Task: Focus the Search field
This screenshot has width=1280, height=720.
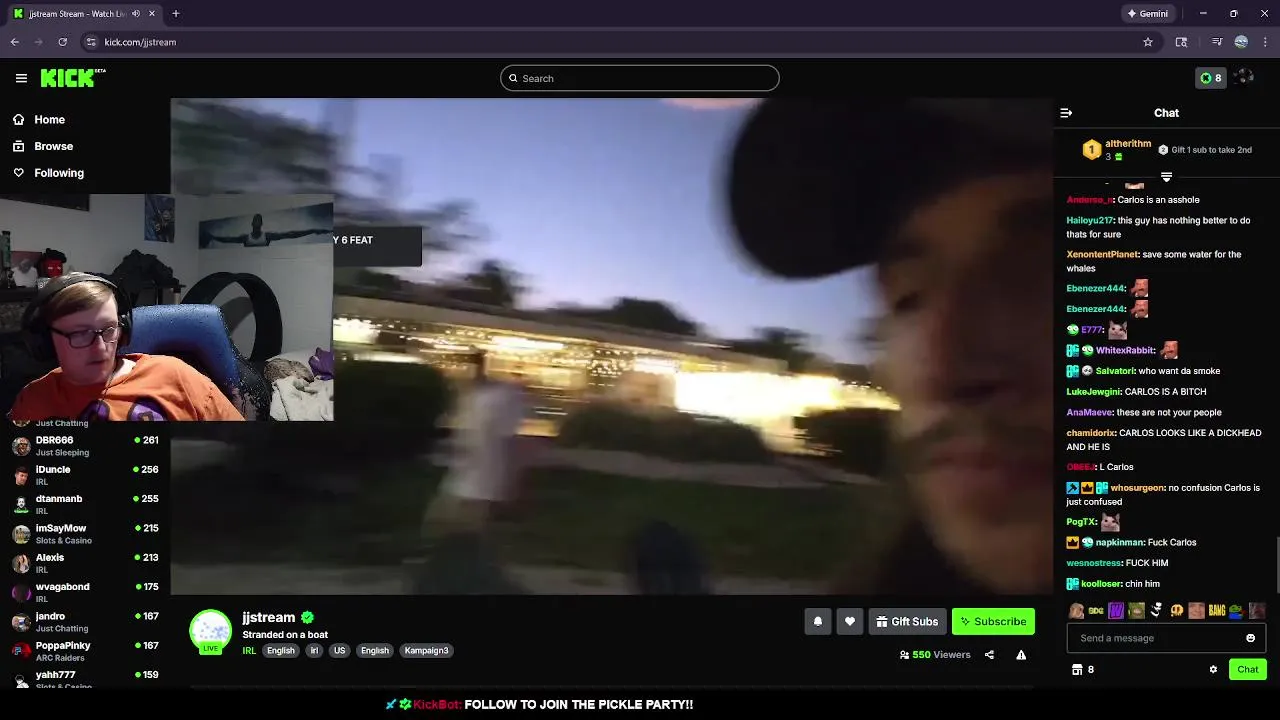Action: [640, 78]
